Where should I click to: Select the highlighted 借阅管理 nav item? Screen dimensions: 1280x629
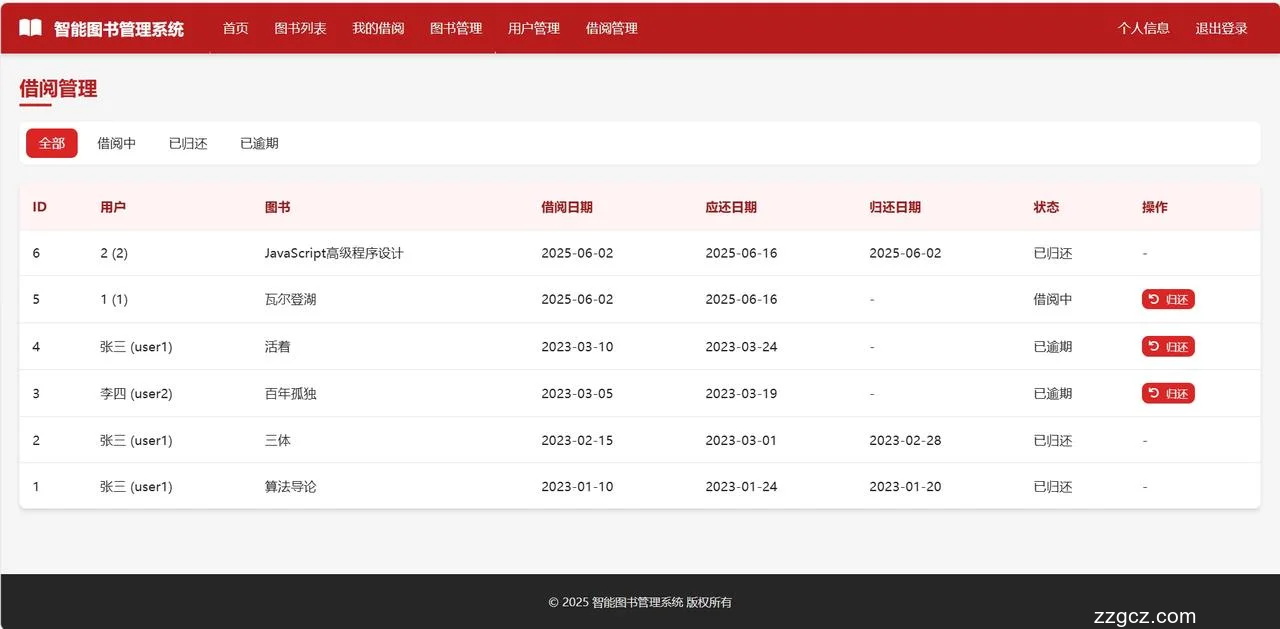(x=611, y=28)
